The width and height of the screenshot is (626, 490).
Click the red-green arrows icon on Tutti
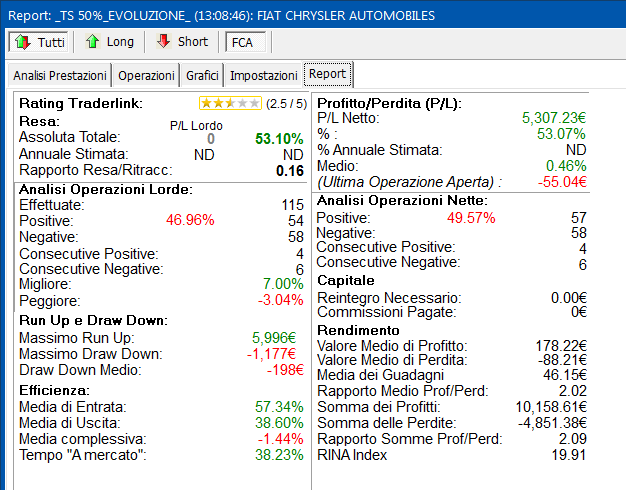pos(23,42)
